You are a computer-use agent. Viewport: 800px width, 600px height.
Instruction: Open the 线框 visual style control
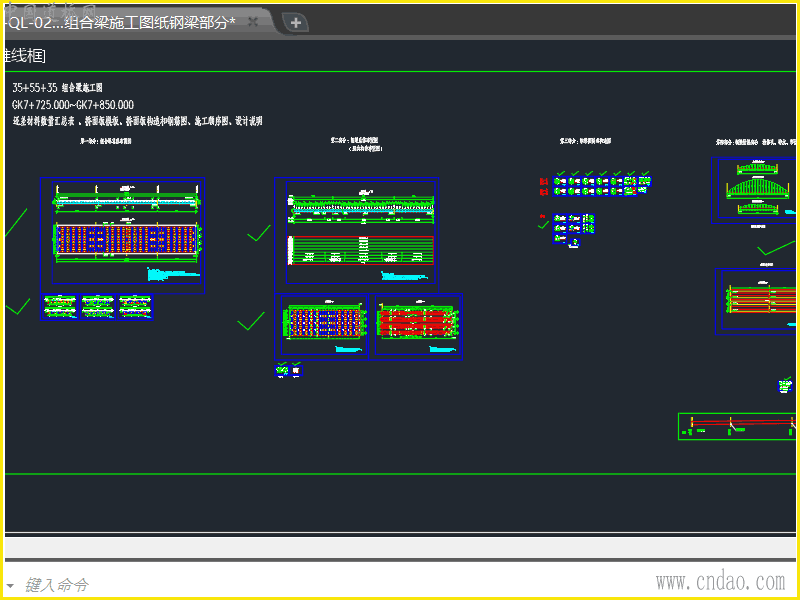(x=24, y=55)
